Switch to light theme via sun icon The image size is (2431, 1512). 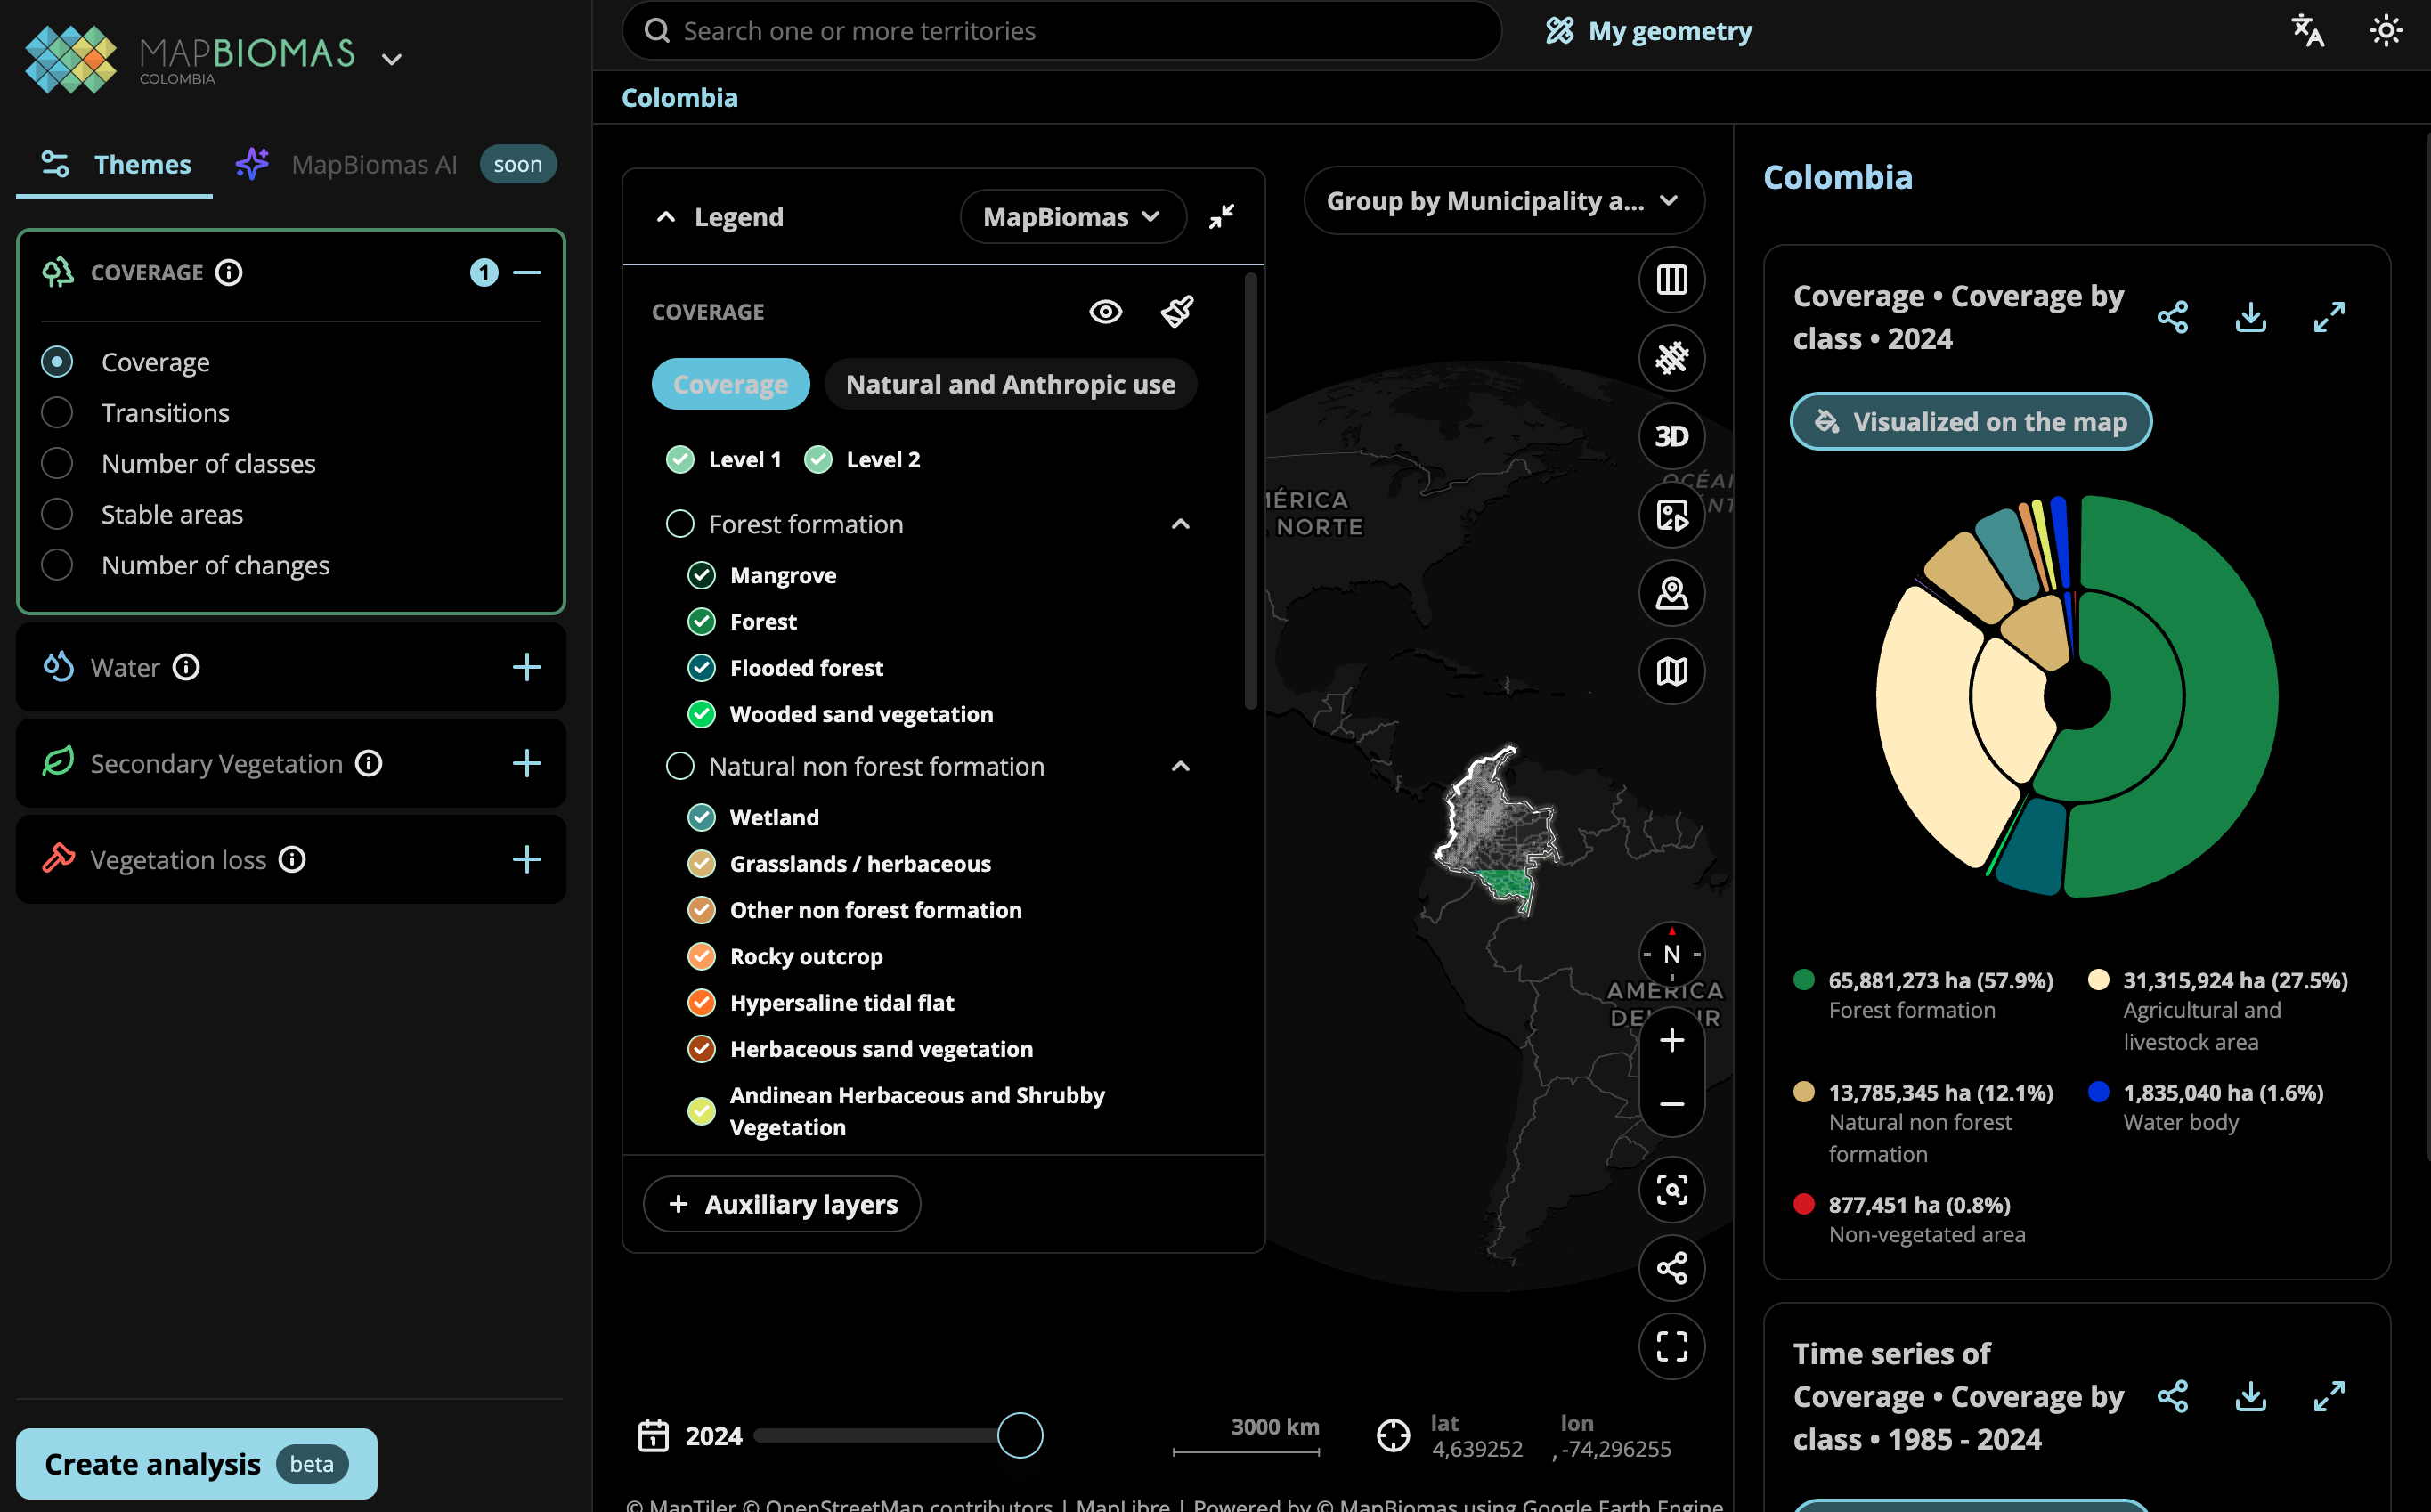pos(2386,31)
